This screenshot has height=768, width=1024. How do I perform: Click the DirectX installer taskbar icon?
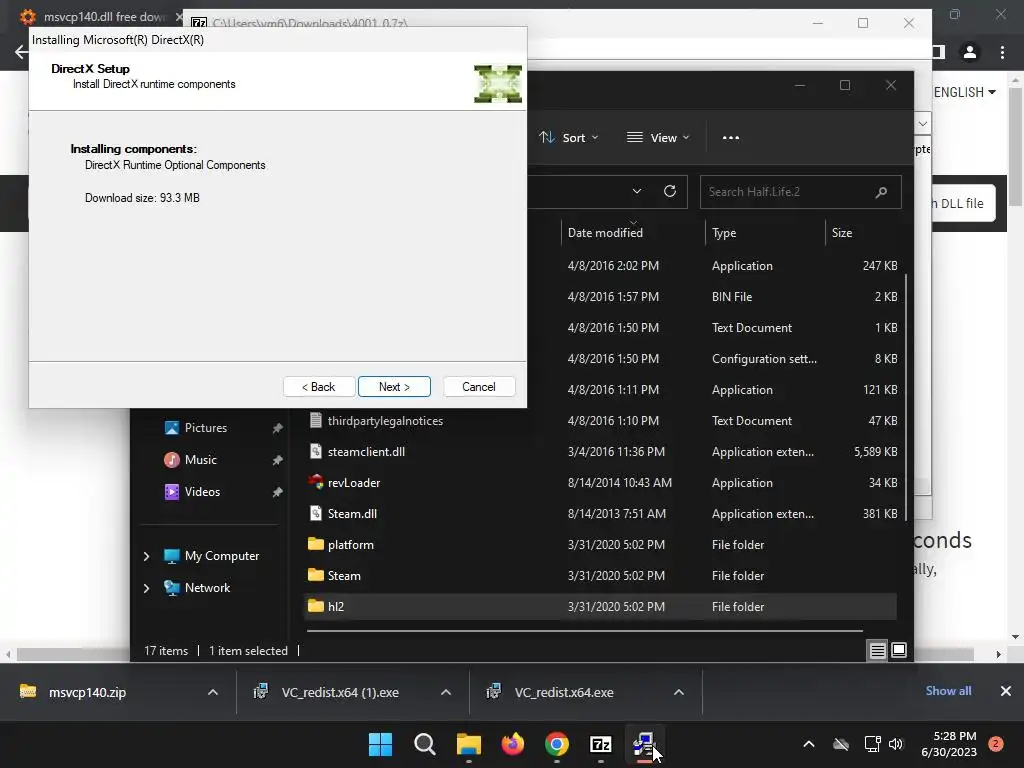click(644, 744)
